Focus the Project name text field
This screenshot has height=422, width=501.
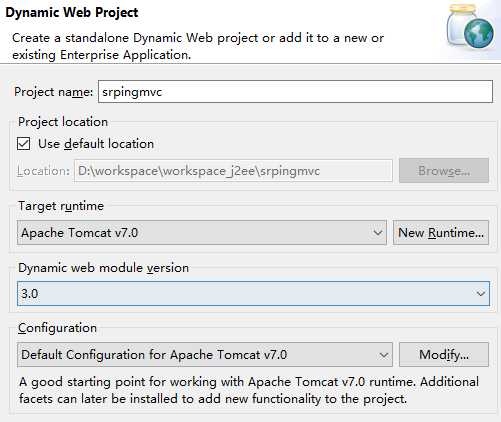(295, 91)
